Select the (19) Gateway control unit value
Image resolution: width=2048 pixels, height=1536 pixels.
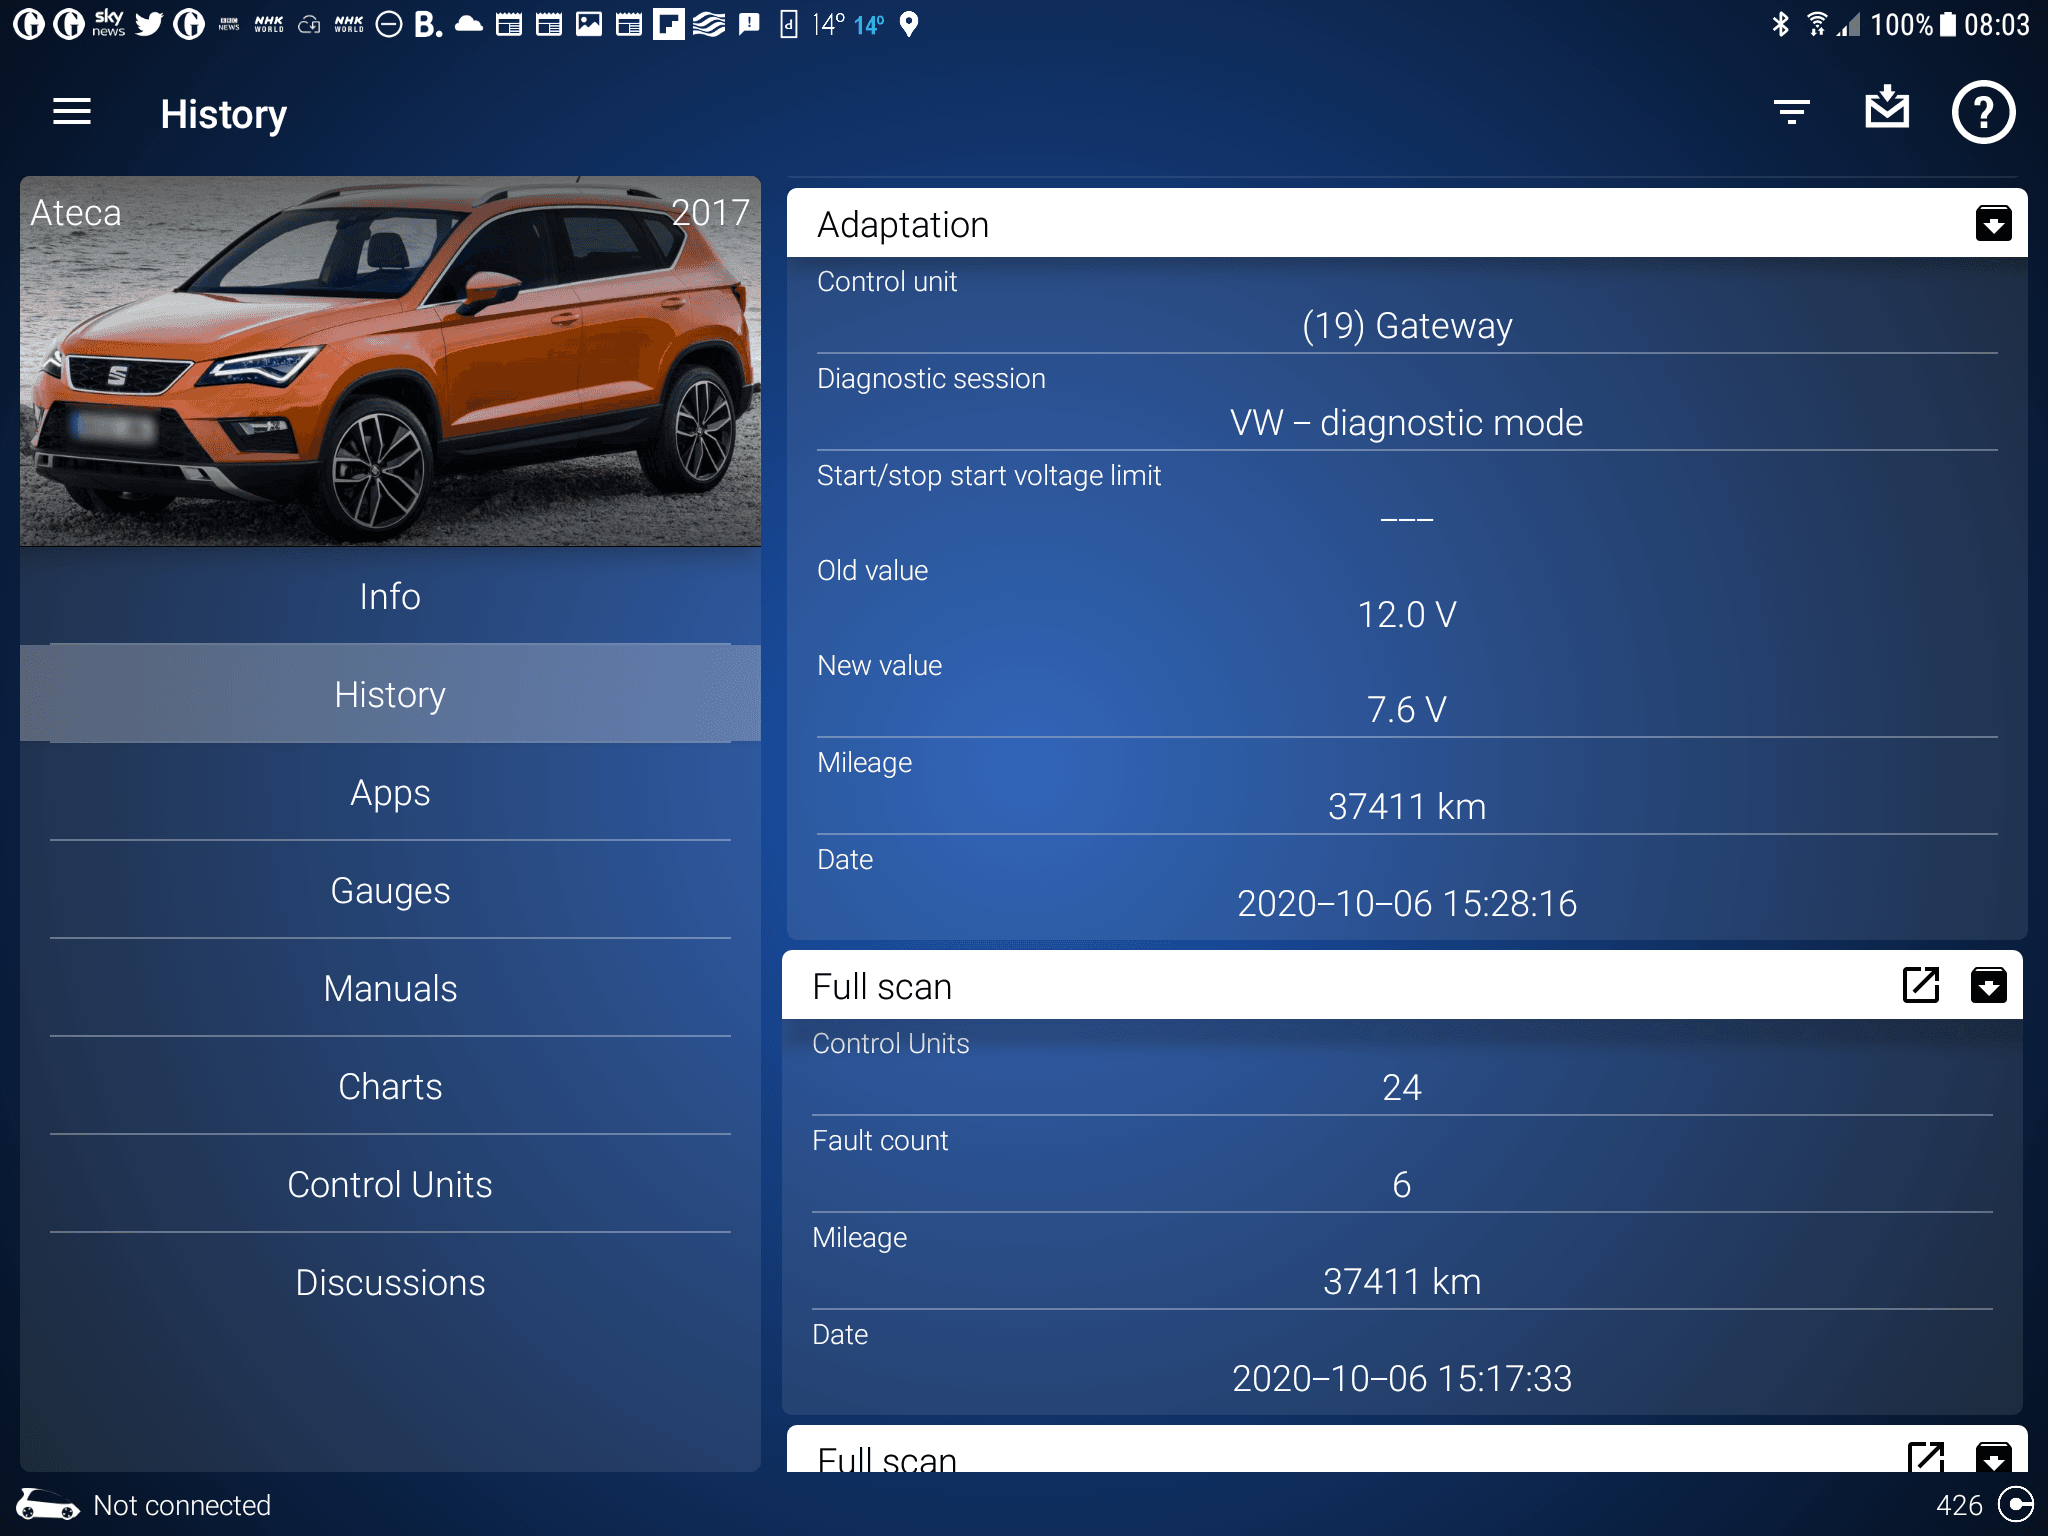pyautogui.click(x=1407, y=326)
